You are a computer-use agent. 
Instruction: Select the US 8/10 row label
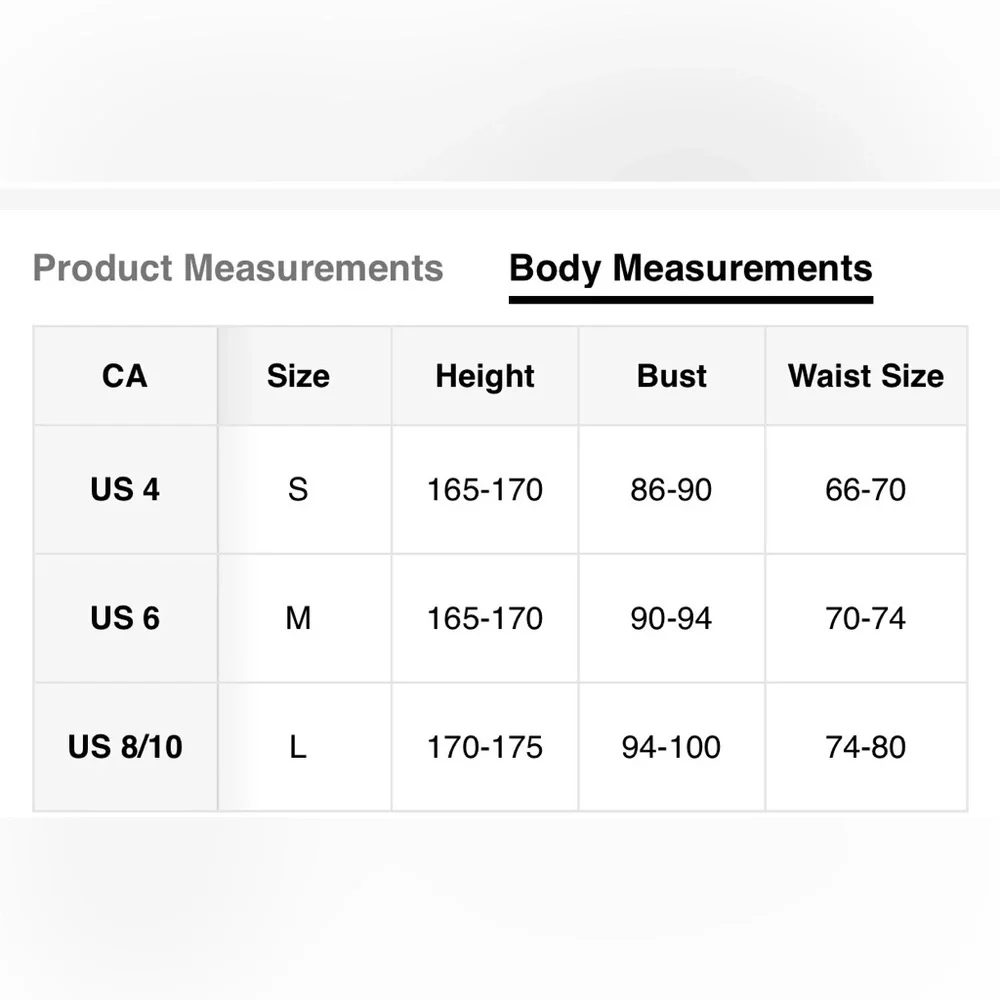[125, 747]
